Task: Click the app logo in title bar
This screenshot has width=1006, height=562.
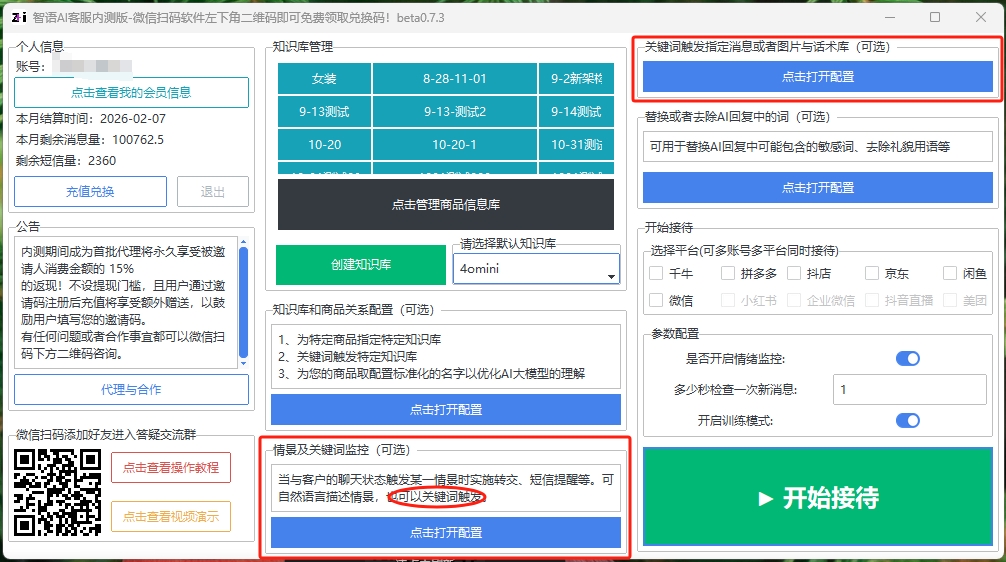Action: 17,17
